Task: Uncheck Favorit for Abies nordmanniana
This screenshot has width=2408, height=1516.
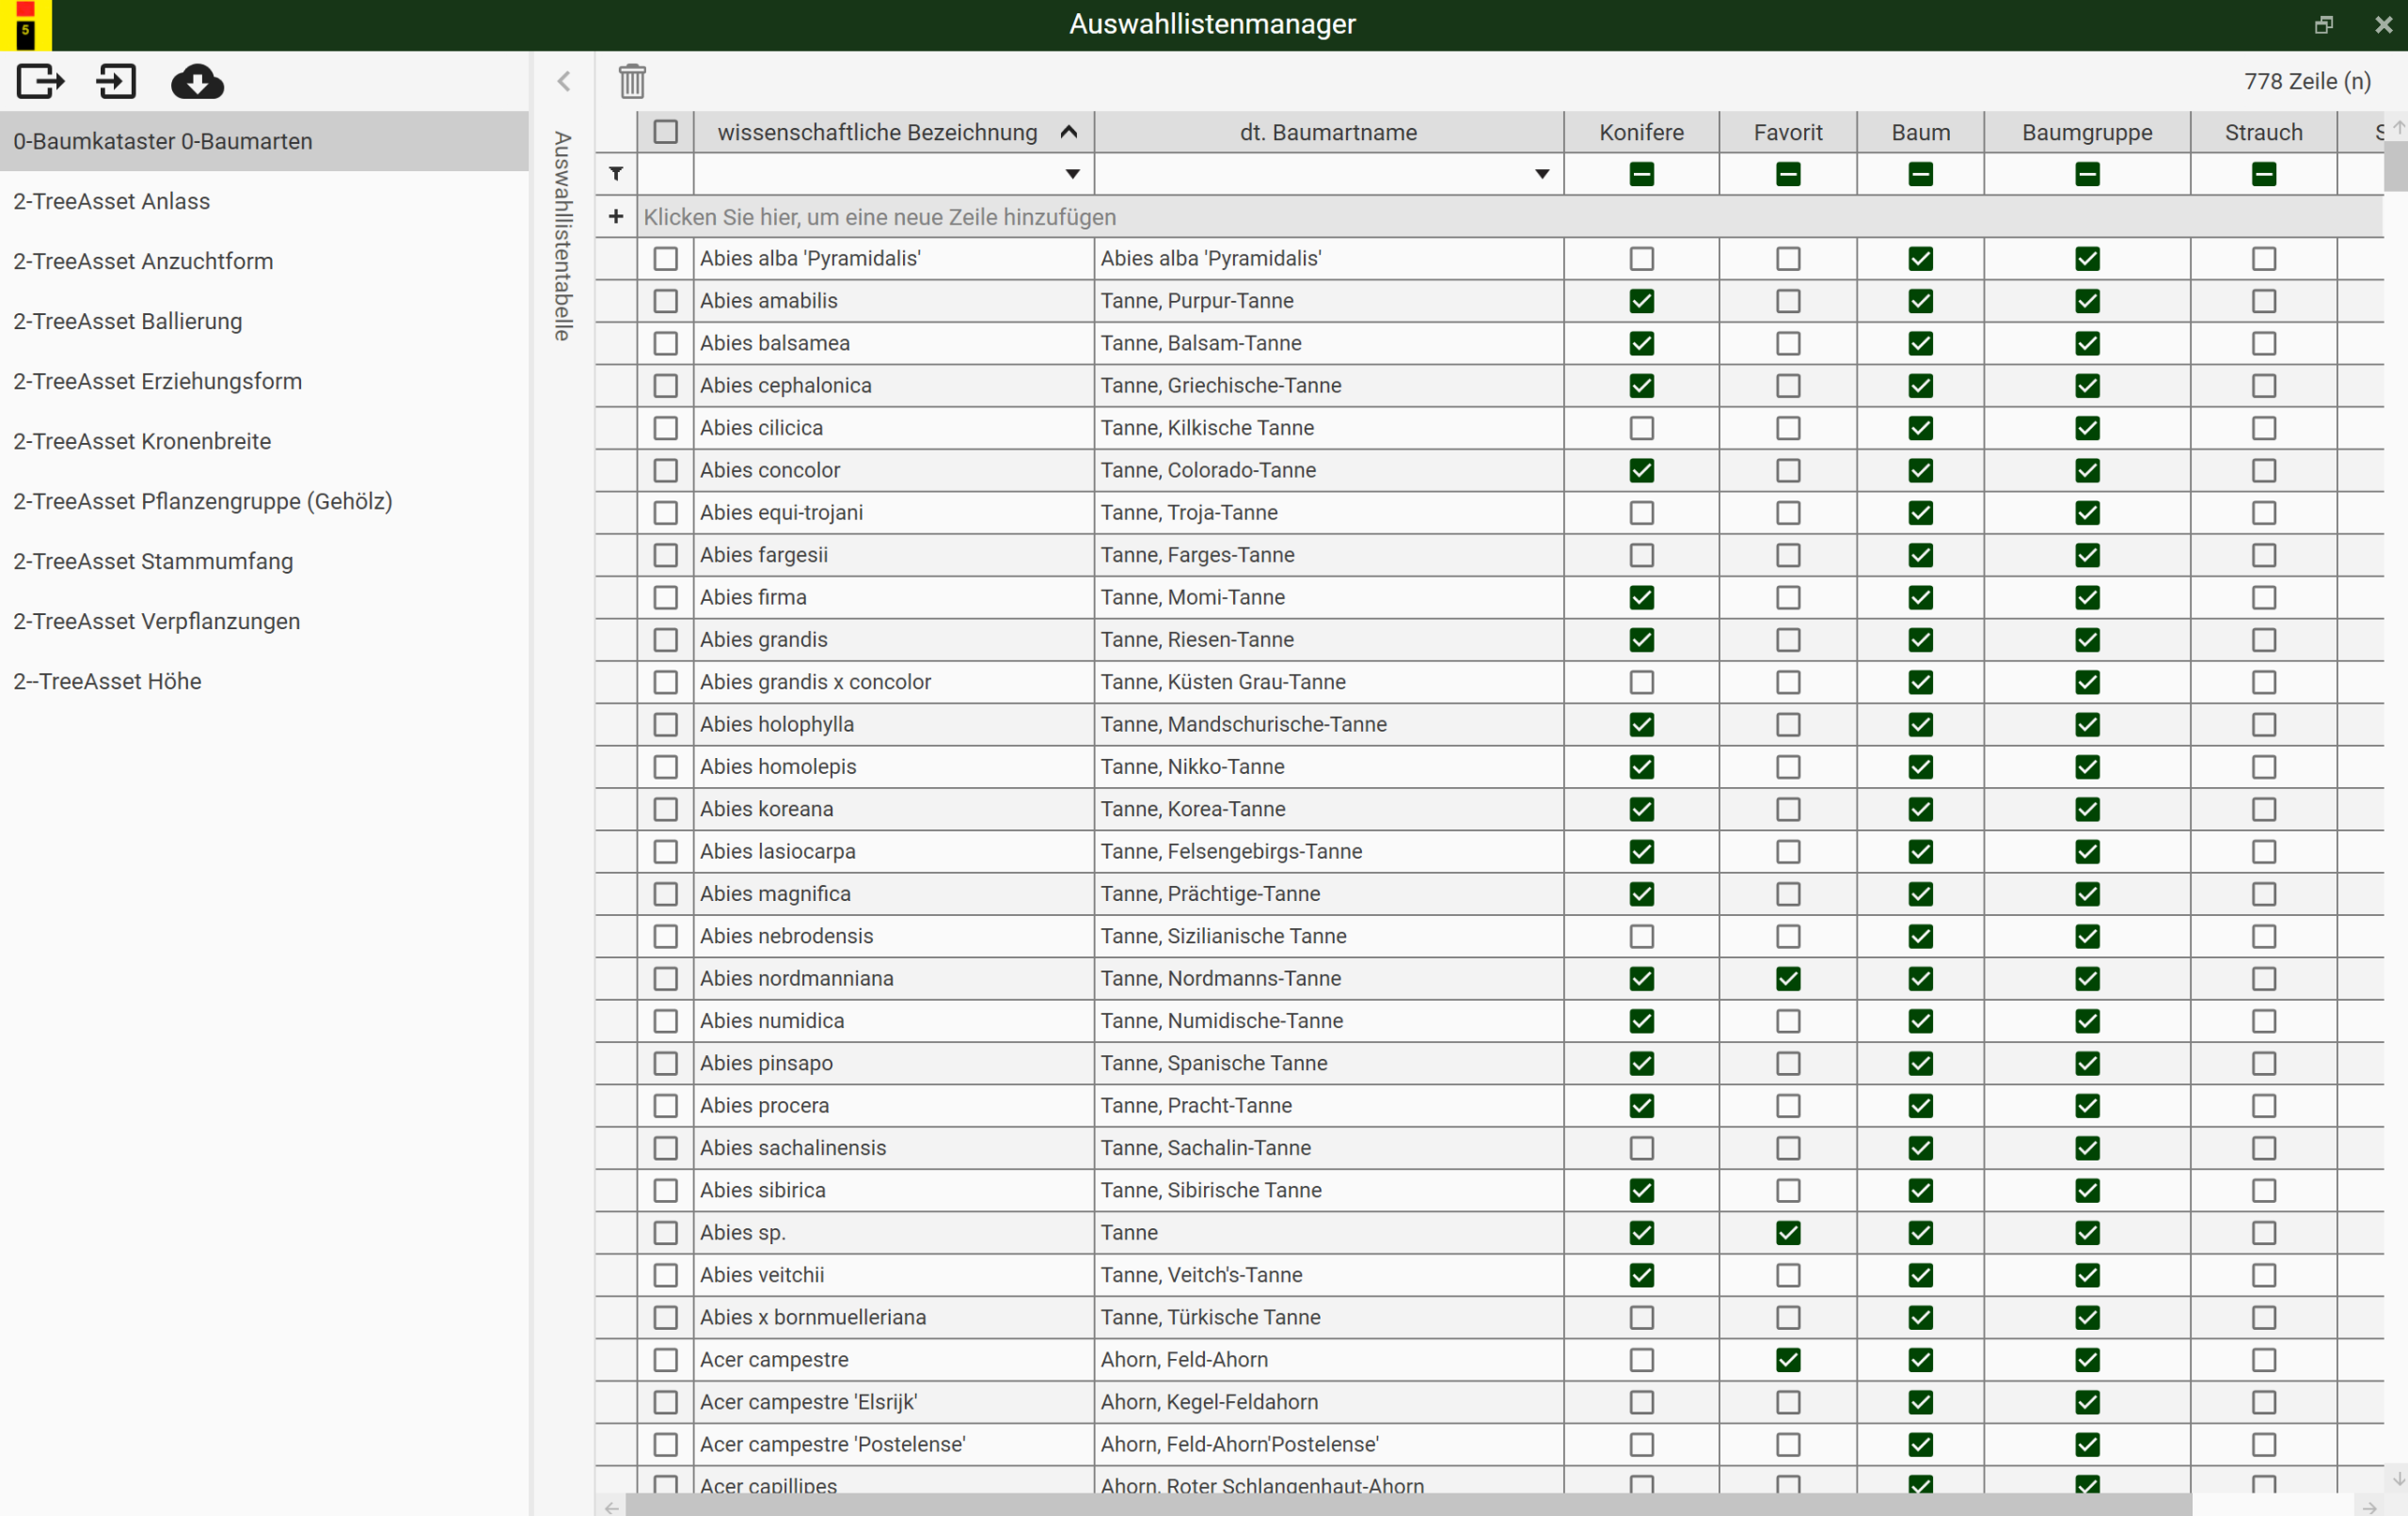Action: click(x=1788, y=979)
